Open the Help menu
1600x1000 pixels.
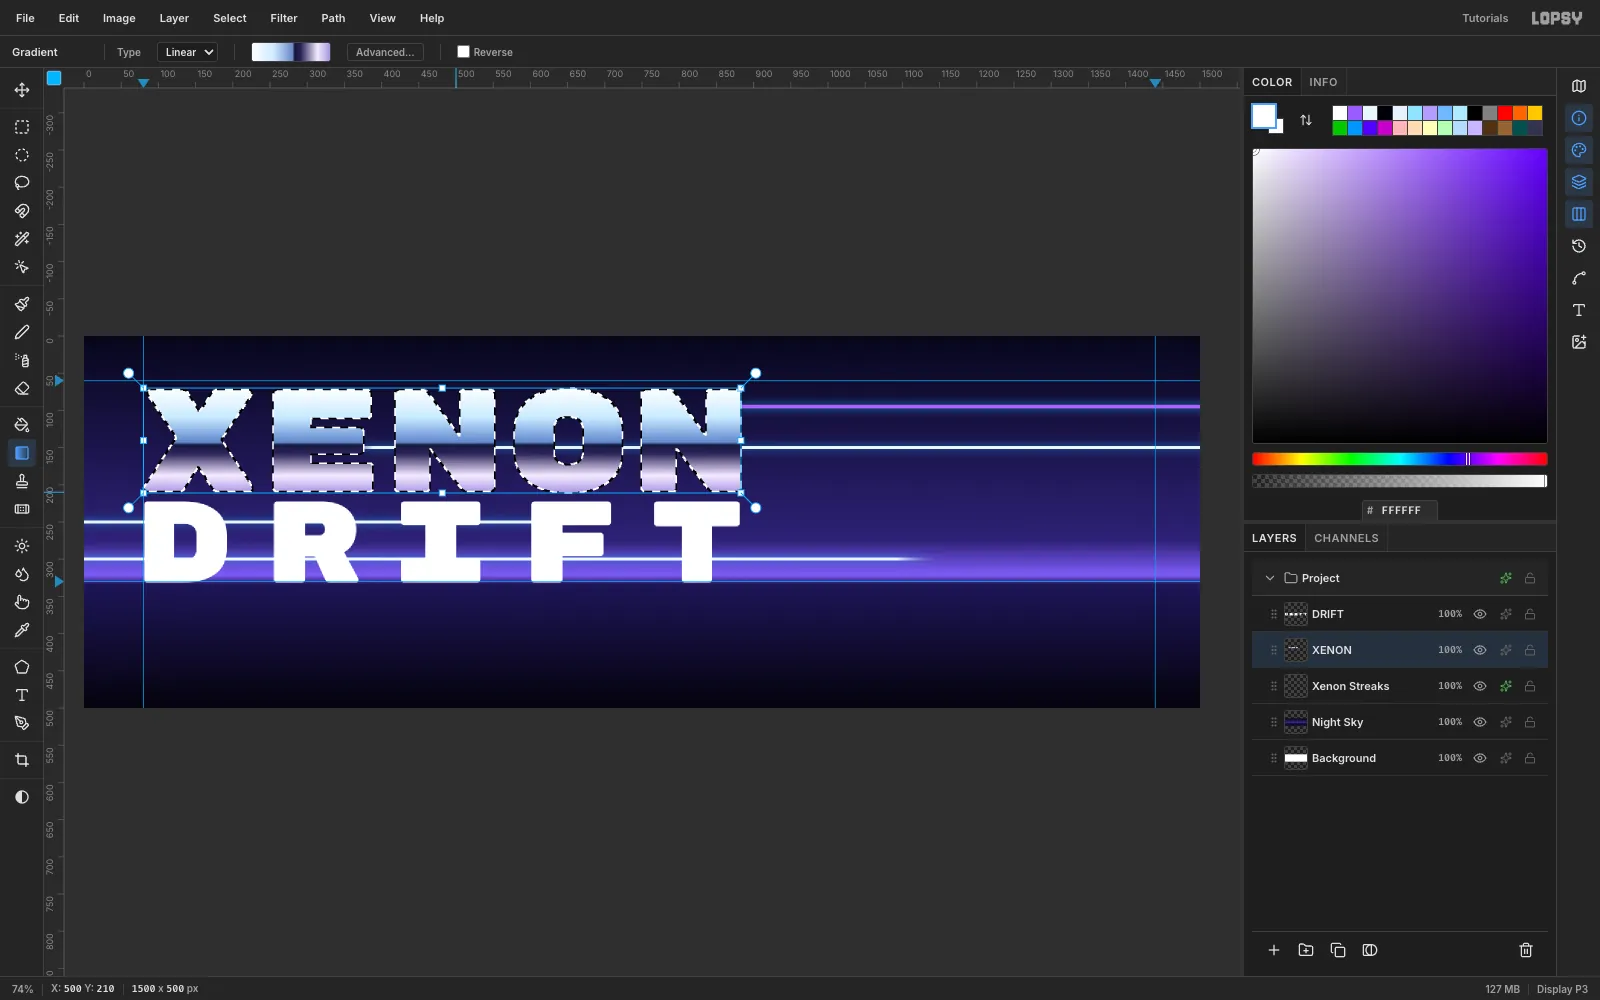tap(432, 18)
